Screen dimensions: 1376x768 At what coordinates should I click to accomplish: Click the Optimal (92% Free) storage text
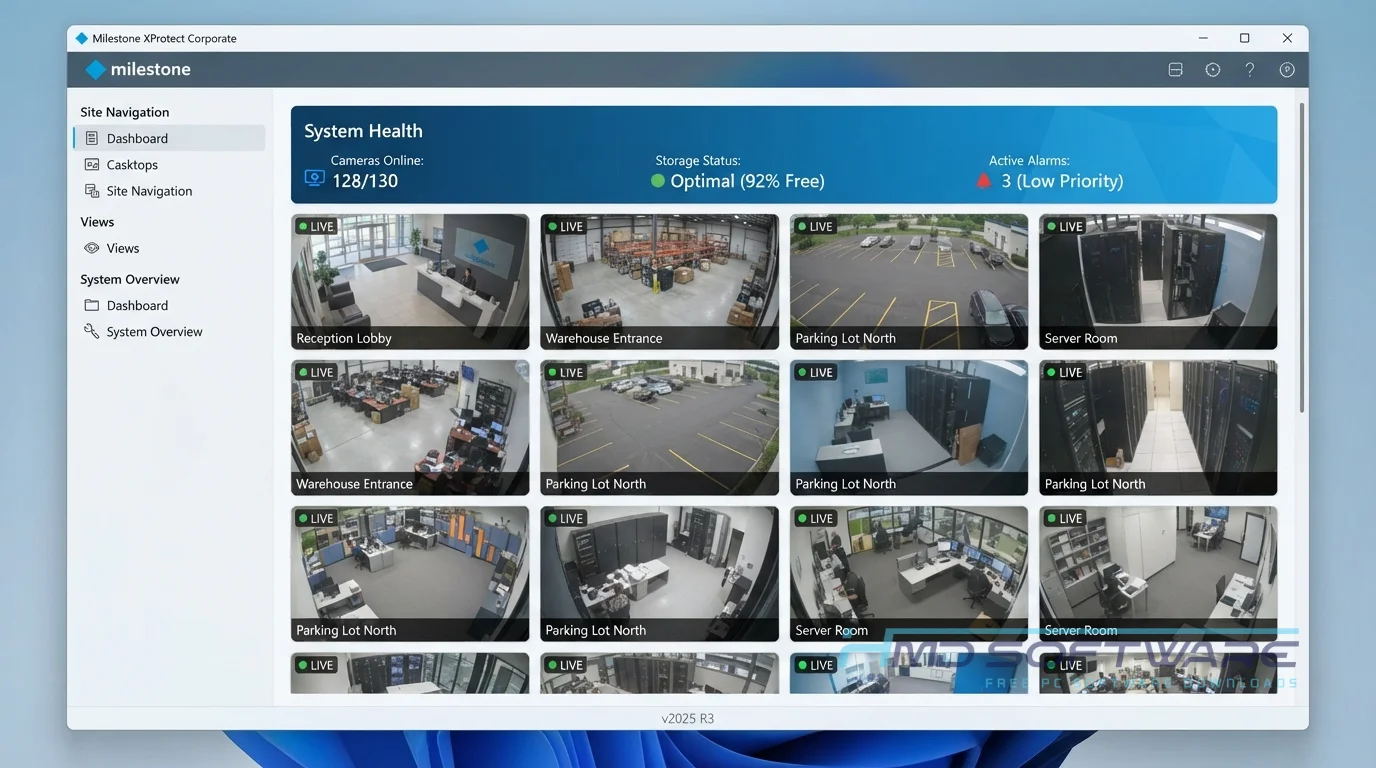point(747,181)
